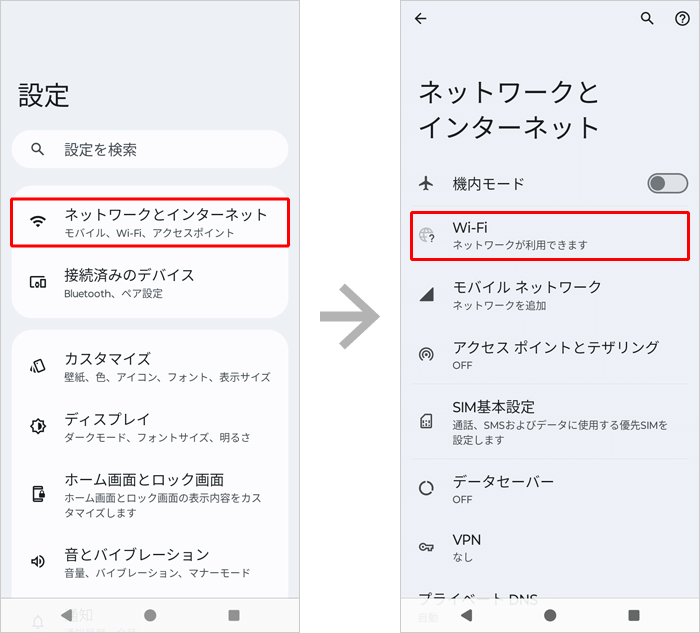Tap the airplane icon for 機内モード

coord(427,184)
